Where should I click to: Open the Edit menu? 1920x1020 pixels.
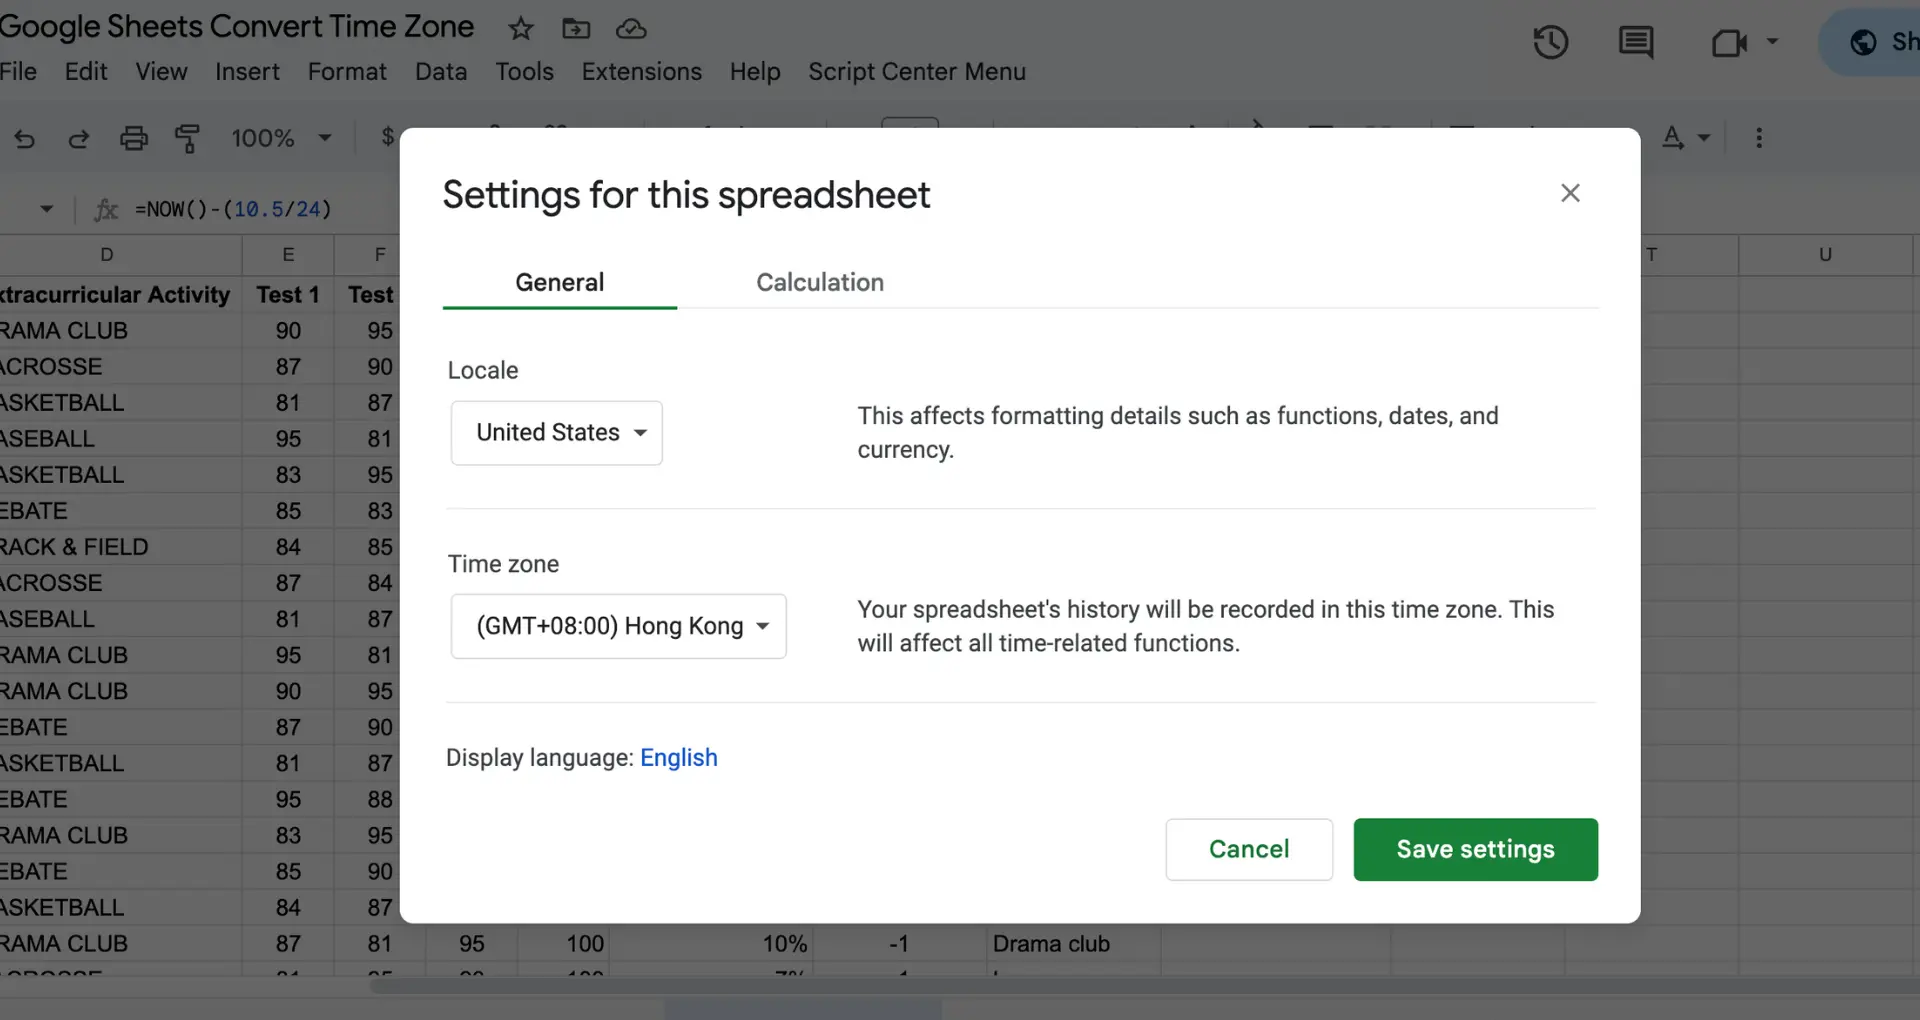click(86, 72)
